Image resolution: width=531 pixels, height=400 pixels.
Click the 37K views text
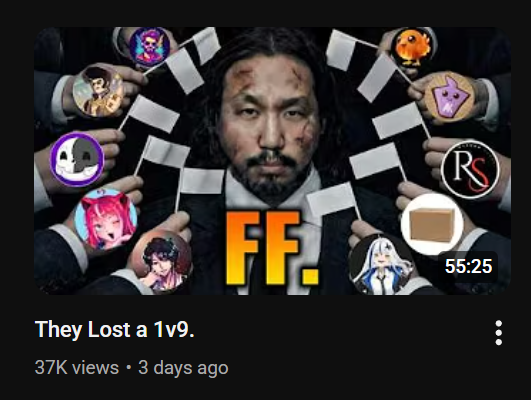click(x=77, y=367)
